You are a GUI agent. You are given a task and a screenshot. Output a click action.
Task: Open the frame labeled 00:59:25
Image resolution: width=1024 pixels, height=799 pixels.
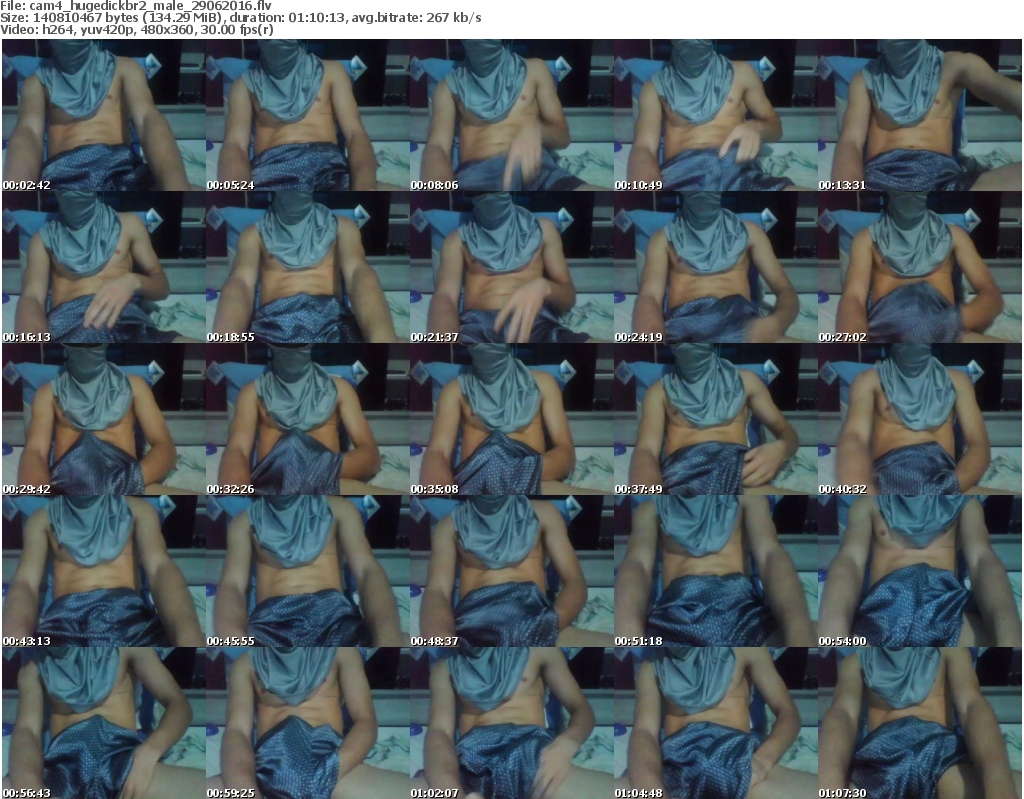(x=308, y=723)
